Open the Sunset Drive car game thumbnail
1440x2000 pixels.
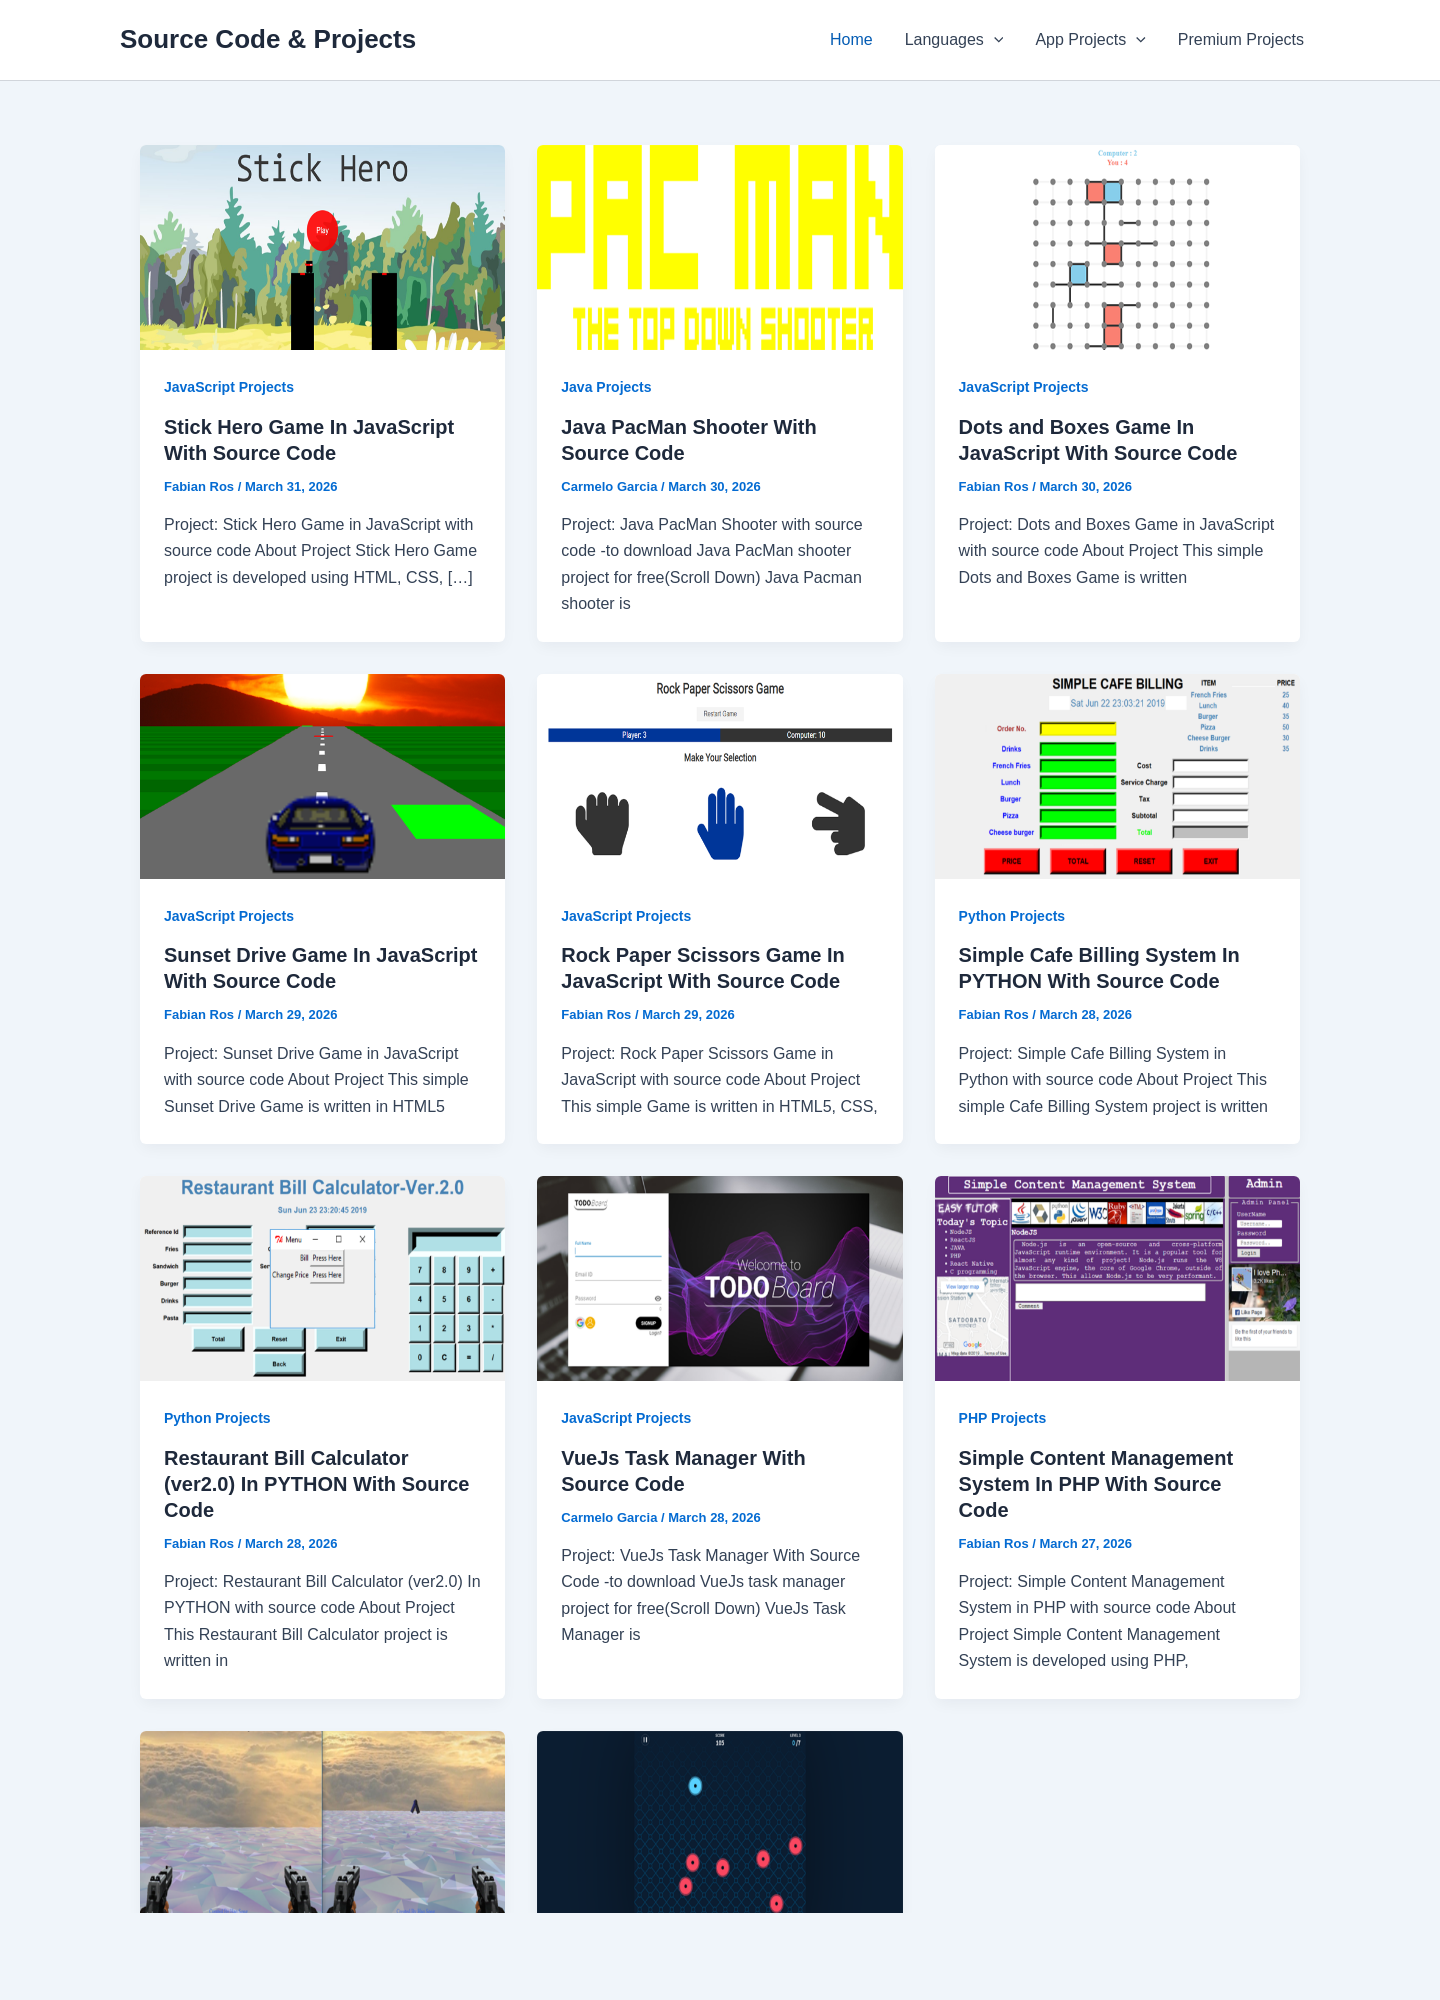point(322,776)
